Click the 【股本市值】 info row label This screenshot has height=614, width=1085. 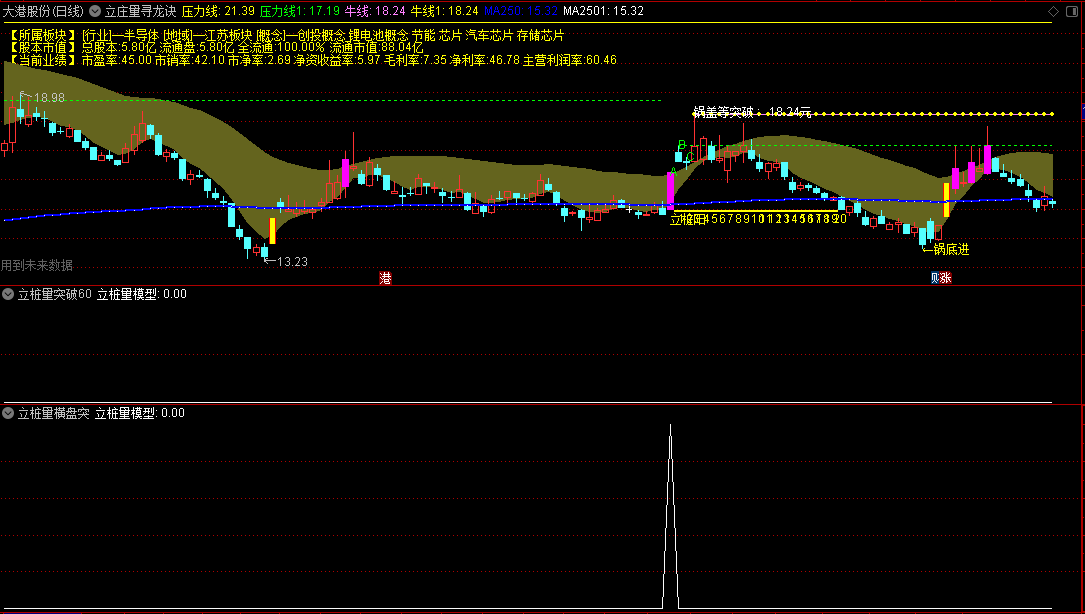(43, 48)
